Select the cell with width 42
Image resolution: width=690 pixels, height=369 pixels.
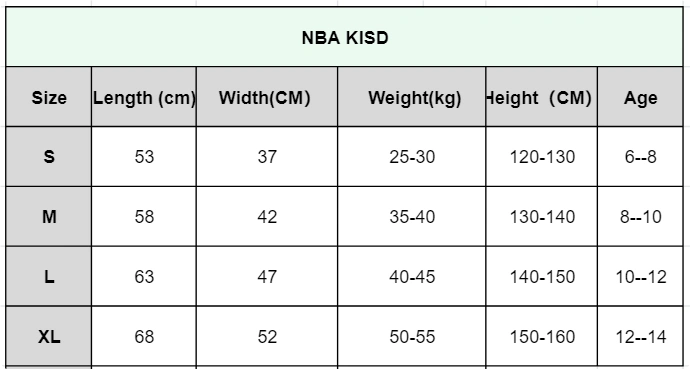267,216
